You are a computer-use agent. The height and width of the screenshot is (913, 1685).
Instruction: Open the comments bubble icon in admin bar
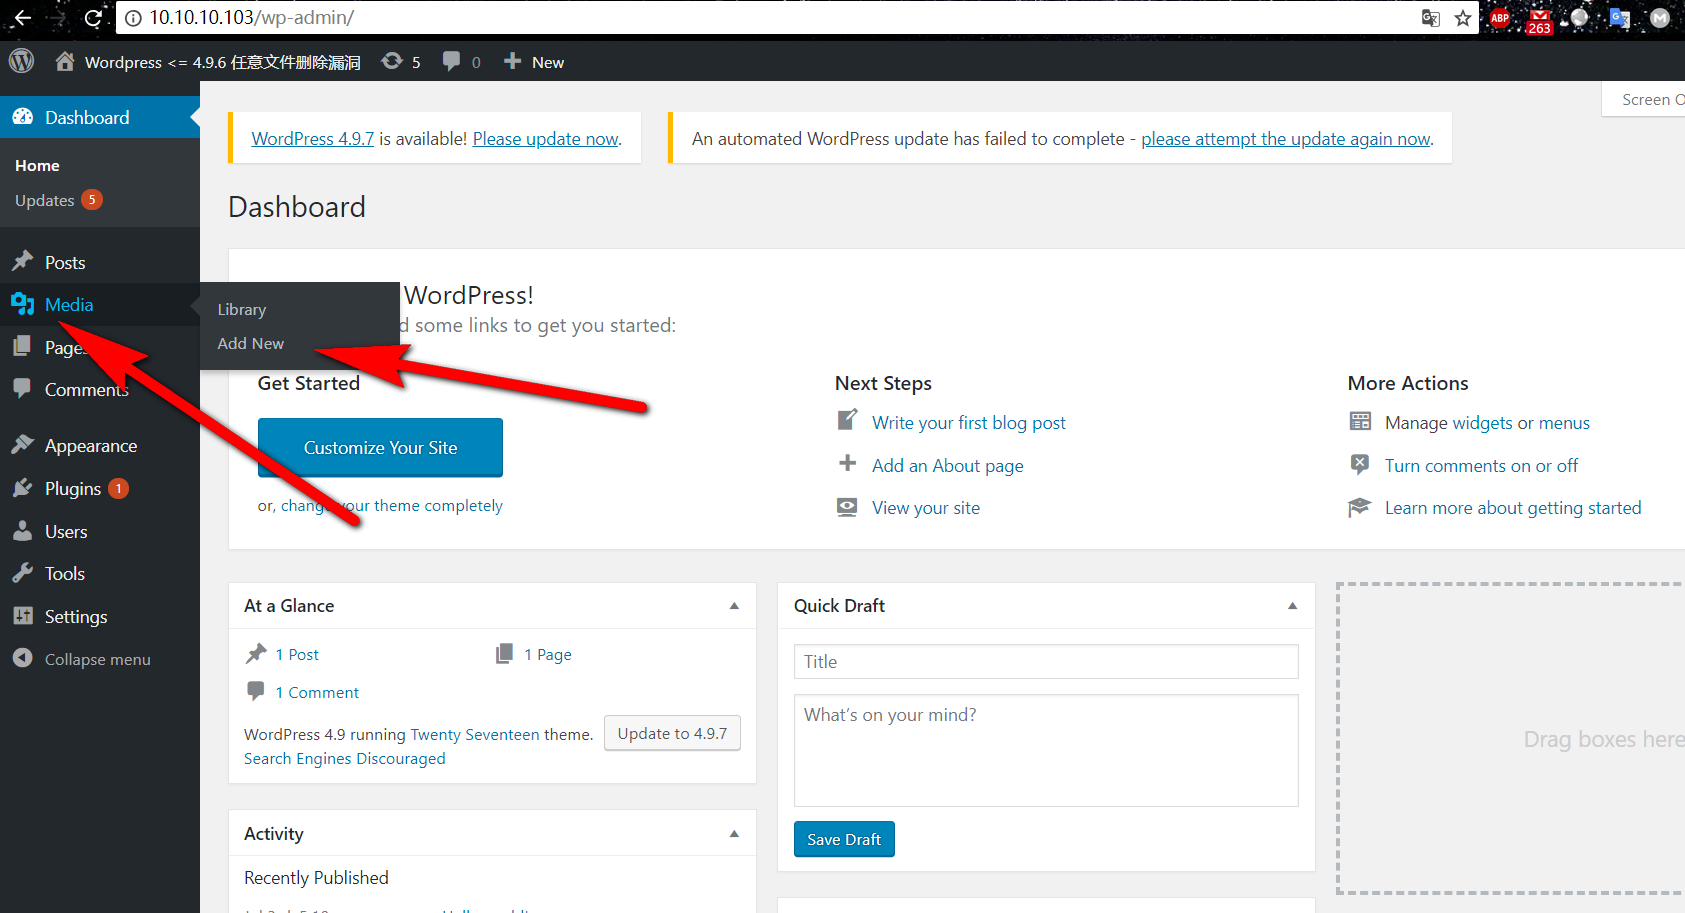(x=452, y=61)
